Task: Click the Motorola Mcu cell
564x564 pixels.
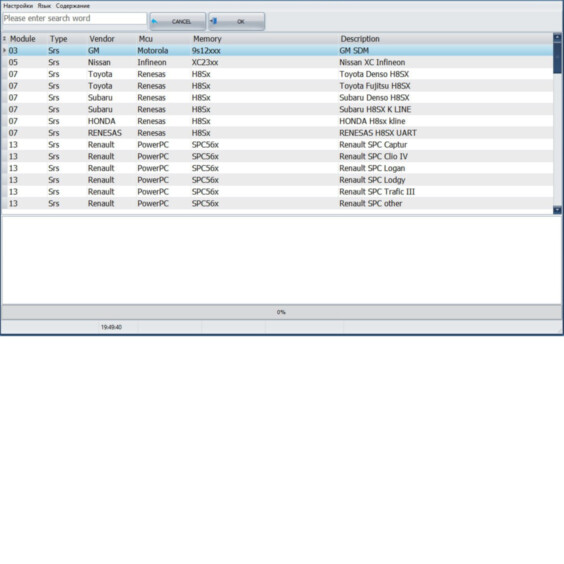Action: 153,51
